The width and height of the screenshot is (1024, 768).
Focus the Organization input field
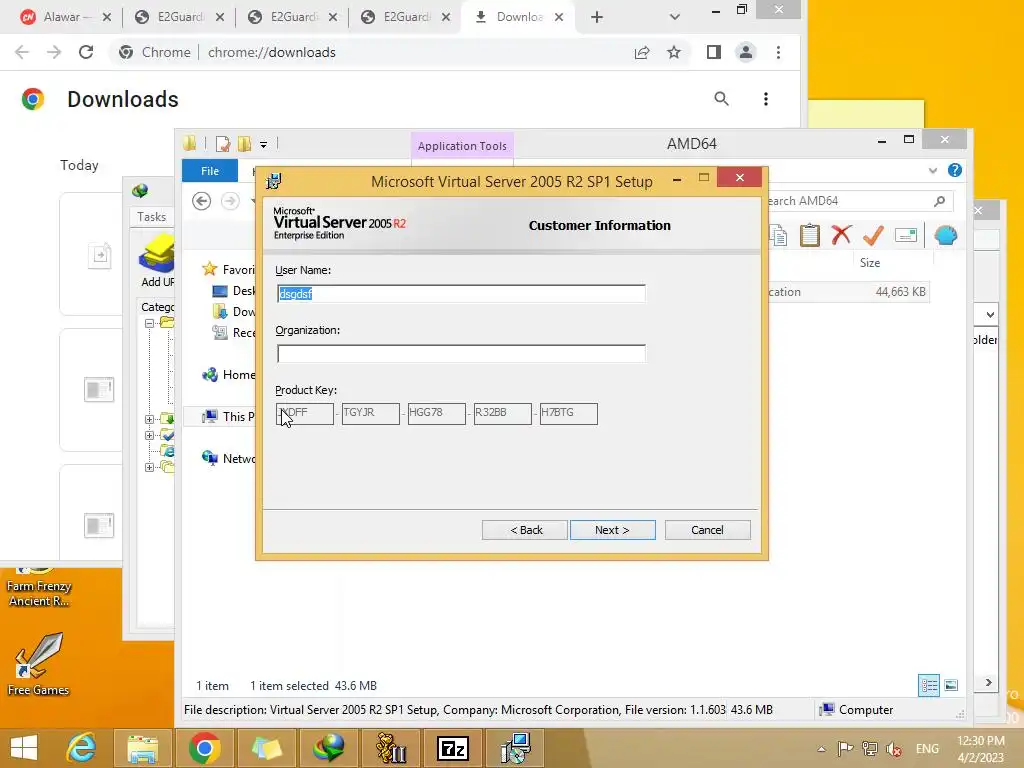point(461,353)
